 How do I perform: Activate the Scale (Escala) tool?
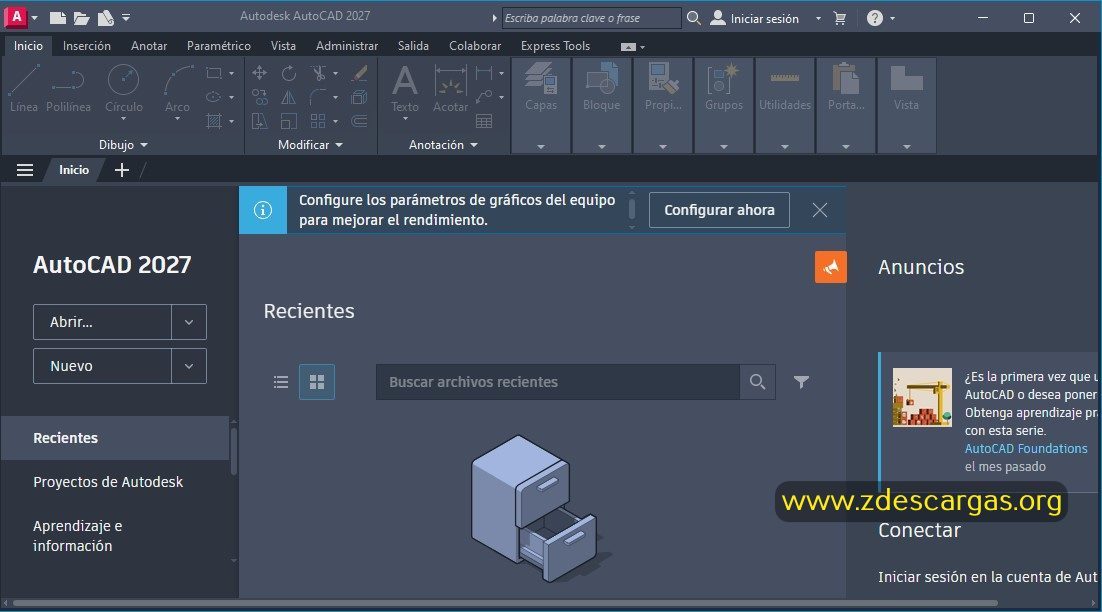tap(289, 121)
